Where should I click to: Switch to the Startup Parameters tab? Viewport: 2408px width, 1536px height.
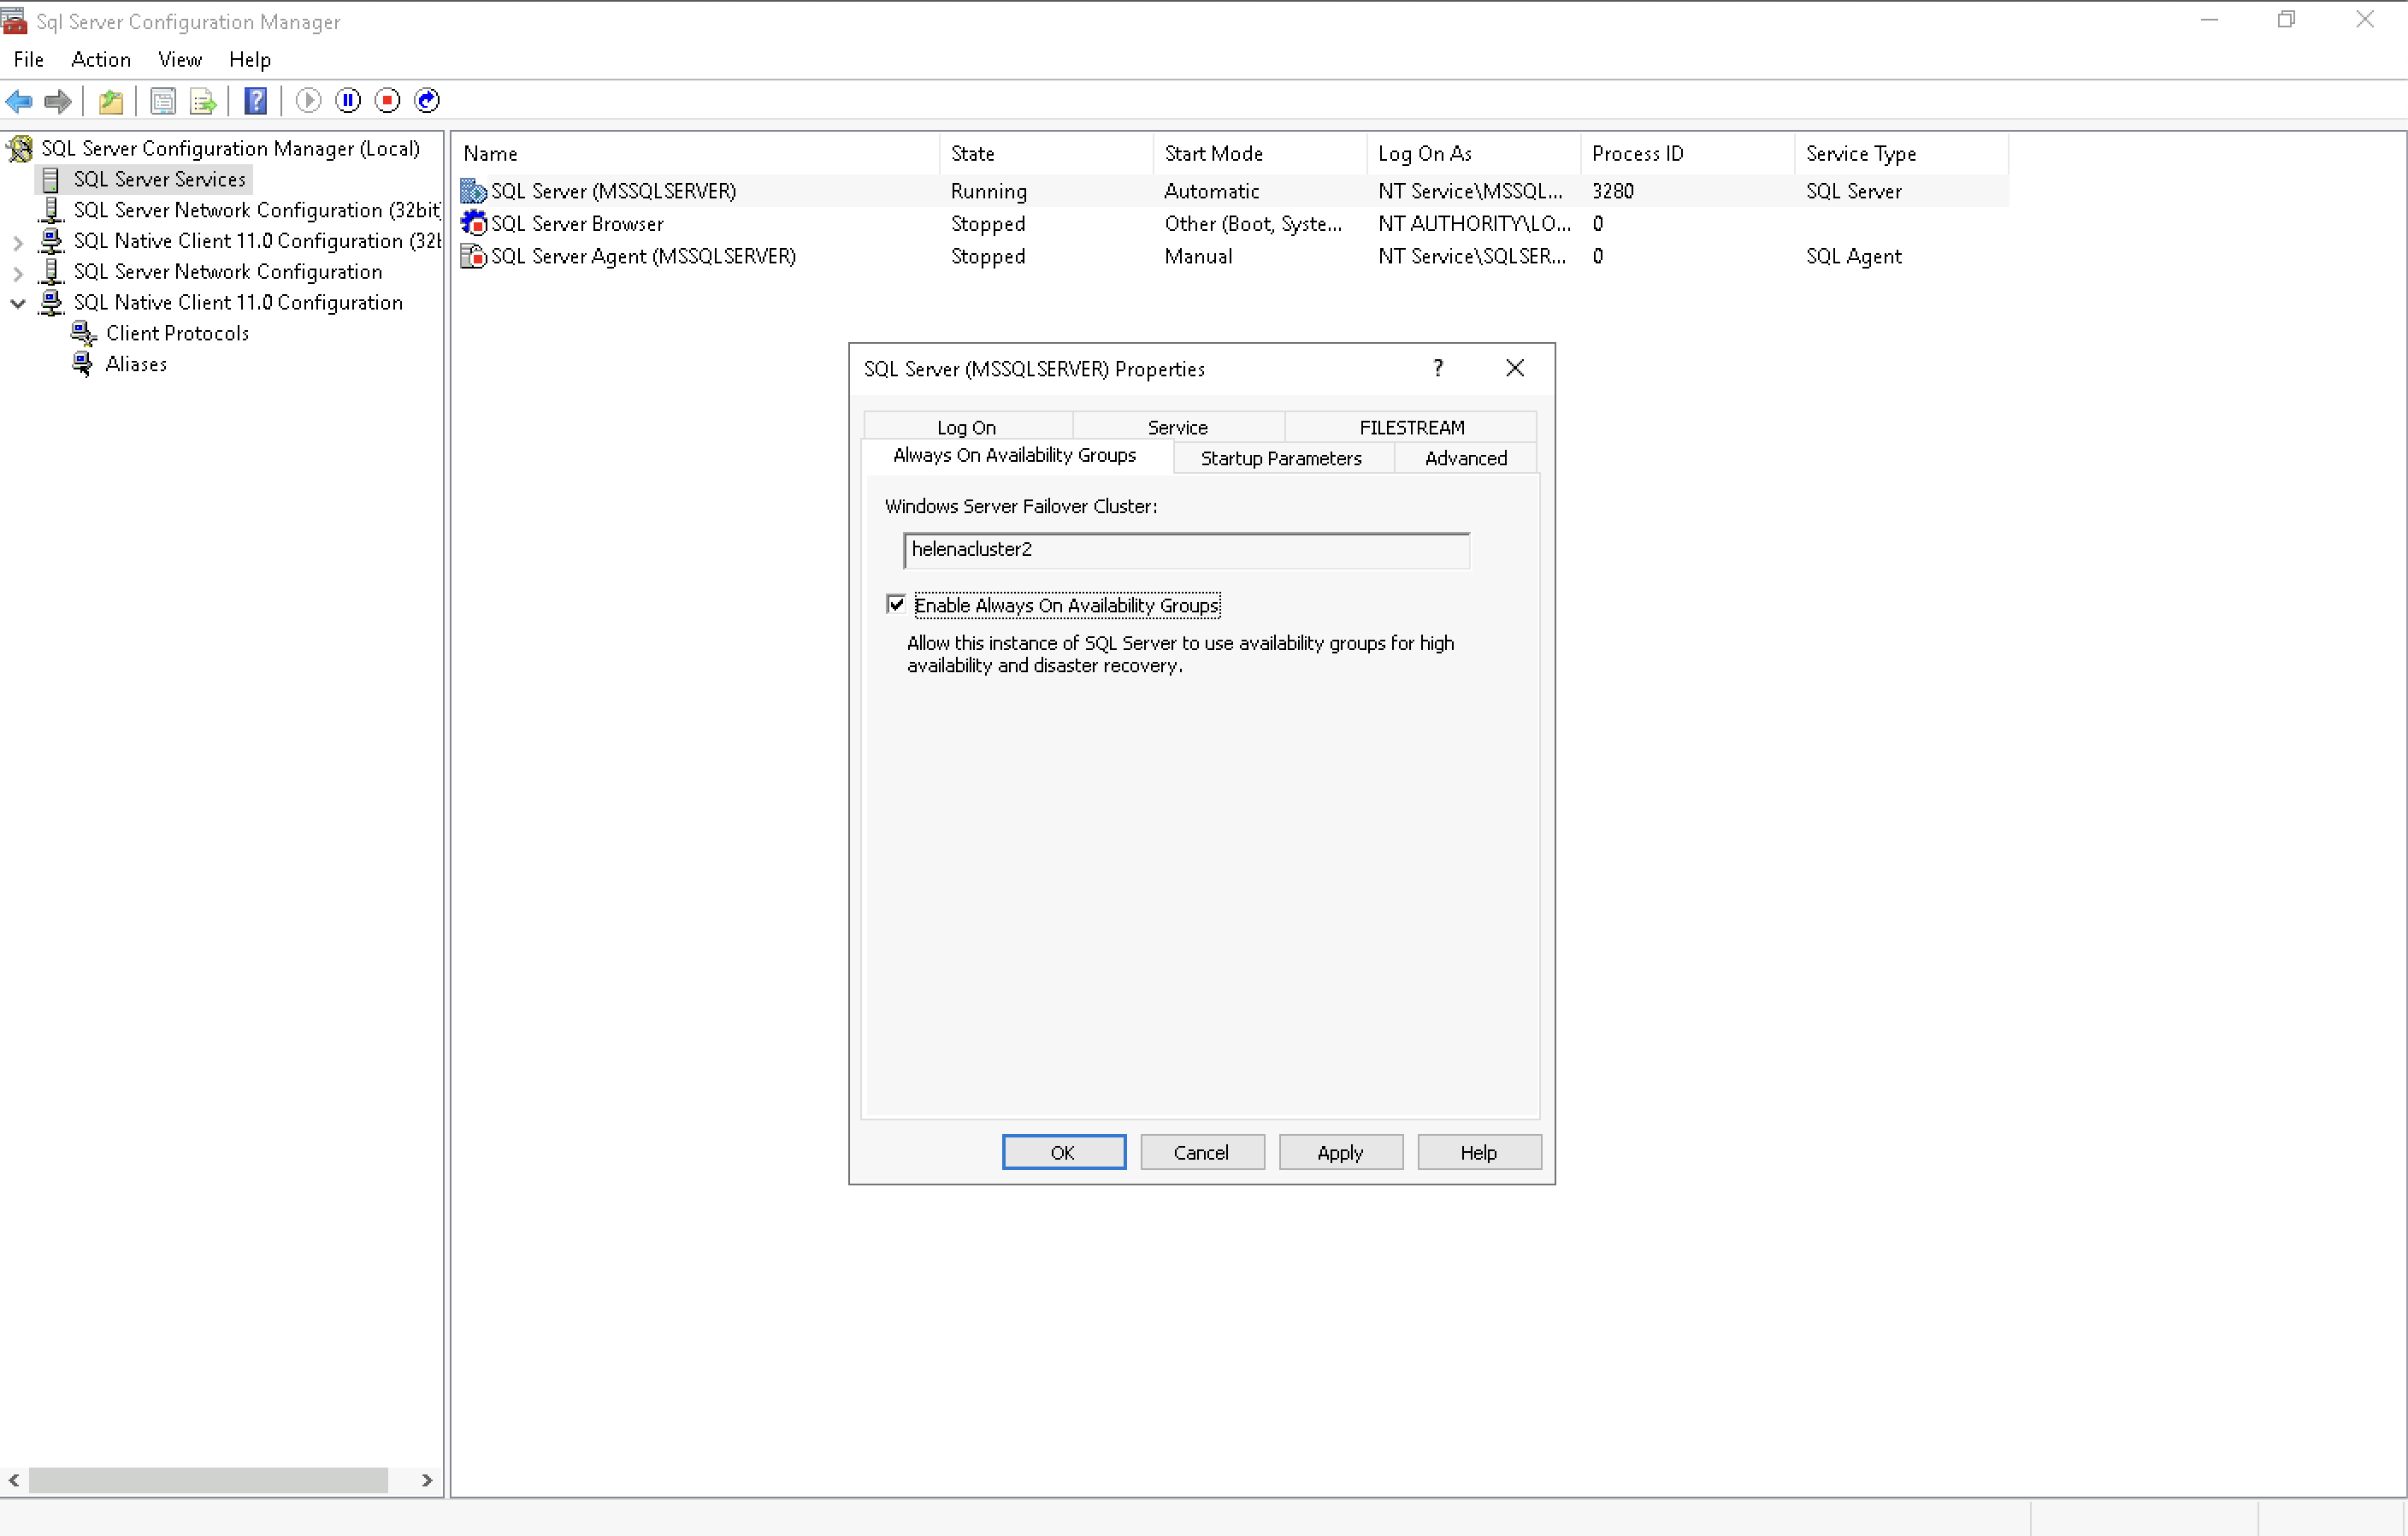1281,458
